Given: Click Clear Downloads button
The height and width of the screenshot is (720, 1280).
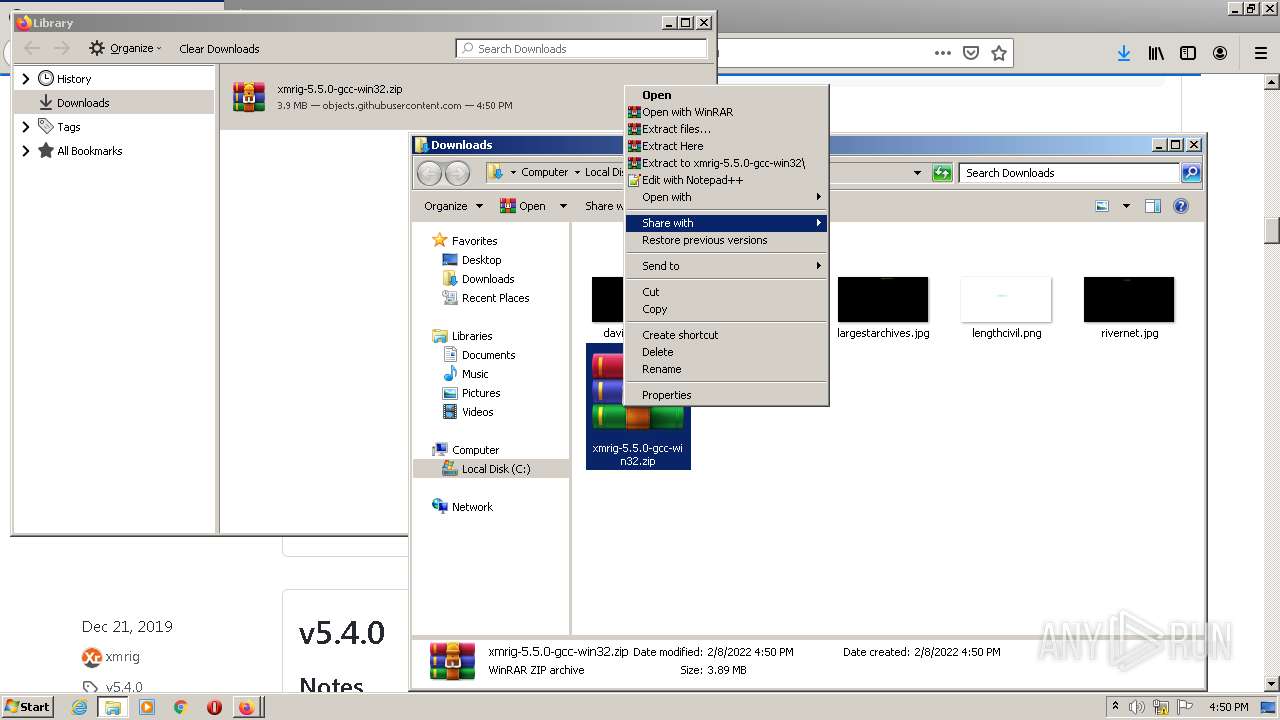Looking at the screenshot, I should 219,48.
